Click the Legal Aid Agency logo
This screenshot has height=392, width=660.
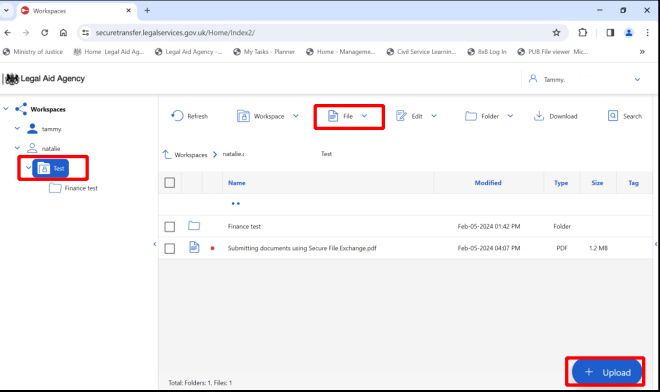[x=45, y=79]
